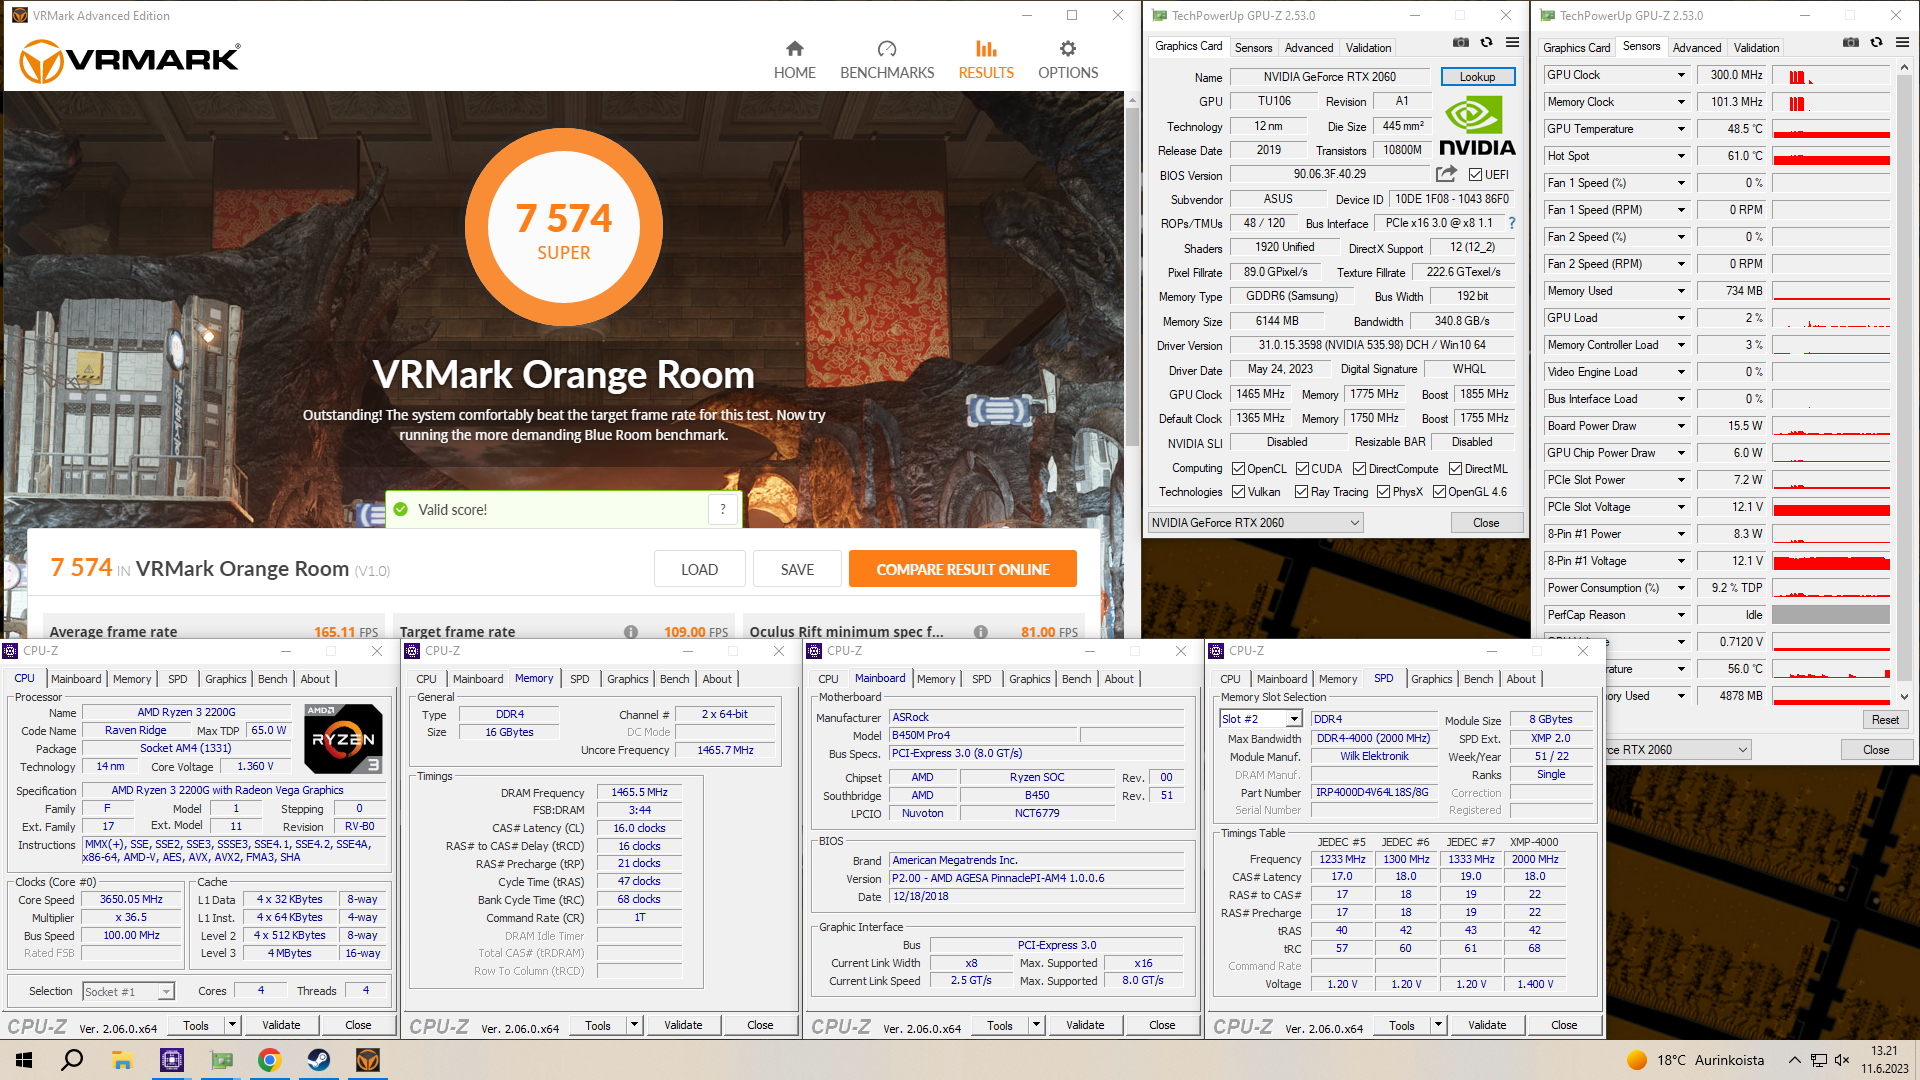Click GPU-Z Sensors list vertical scrollbar
This screenshot has width=1920, height=1080.
(x=1904, y=380)
